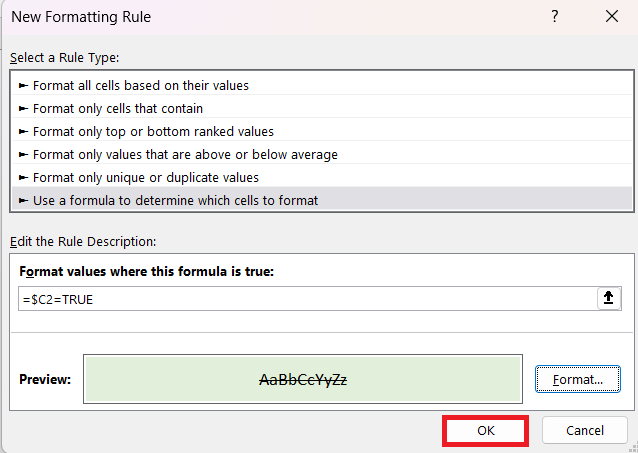
Task: Choose 'Format only top or bottom ranked values'
Action: (322, 131)
